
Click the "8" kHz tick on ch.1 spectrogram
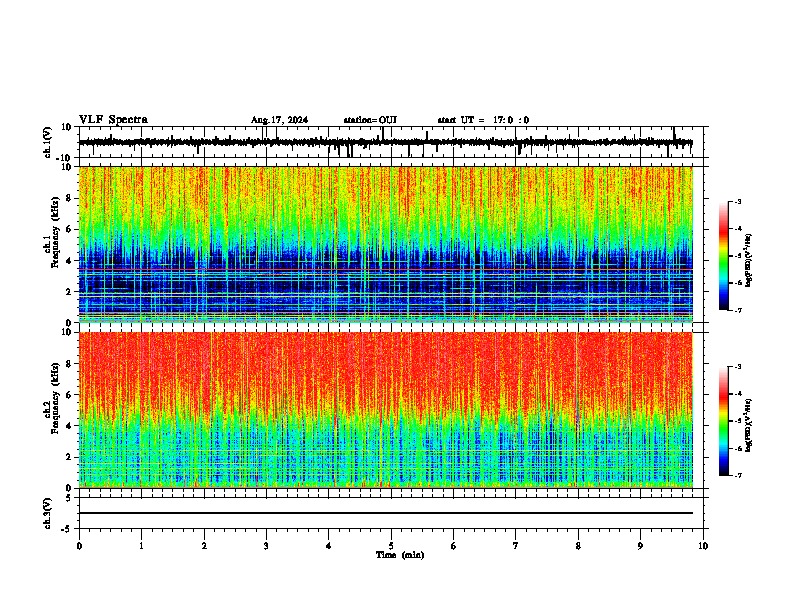tap(70, 198)
